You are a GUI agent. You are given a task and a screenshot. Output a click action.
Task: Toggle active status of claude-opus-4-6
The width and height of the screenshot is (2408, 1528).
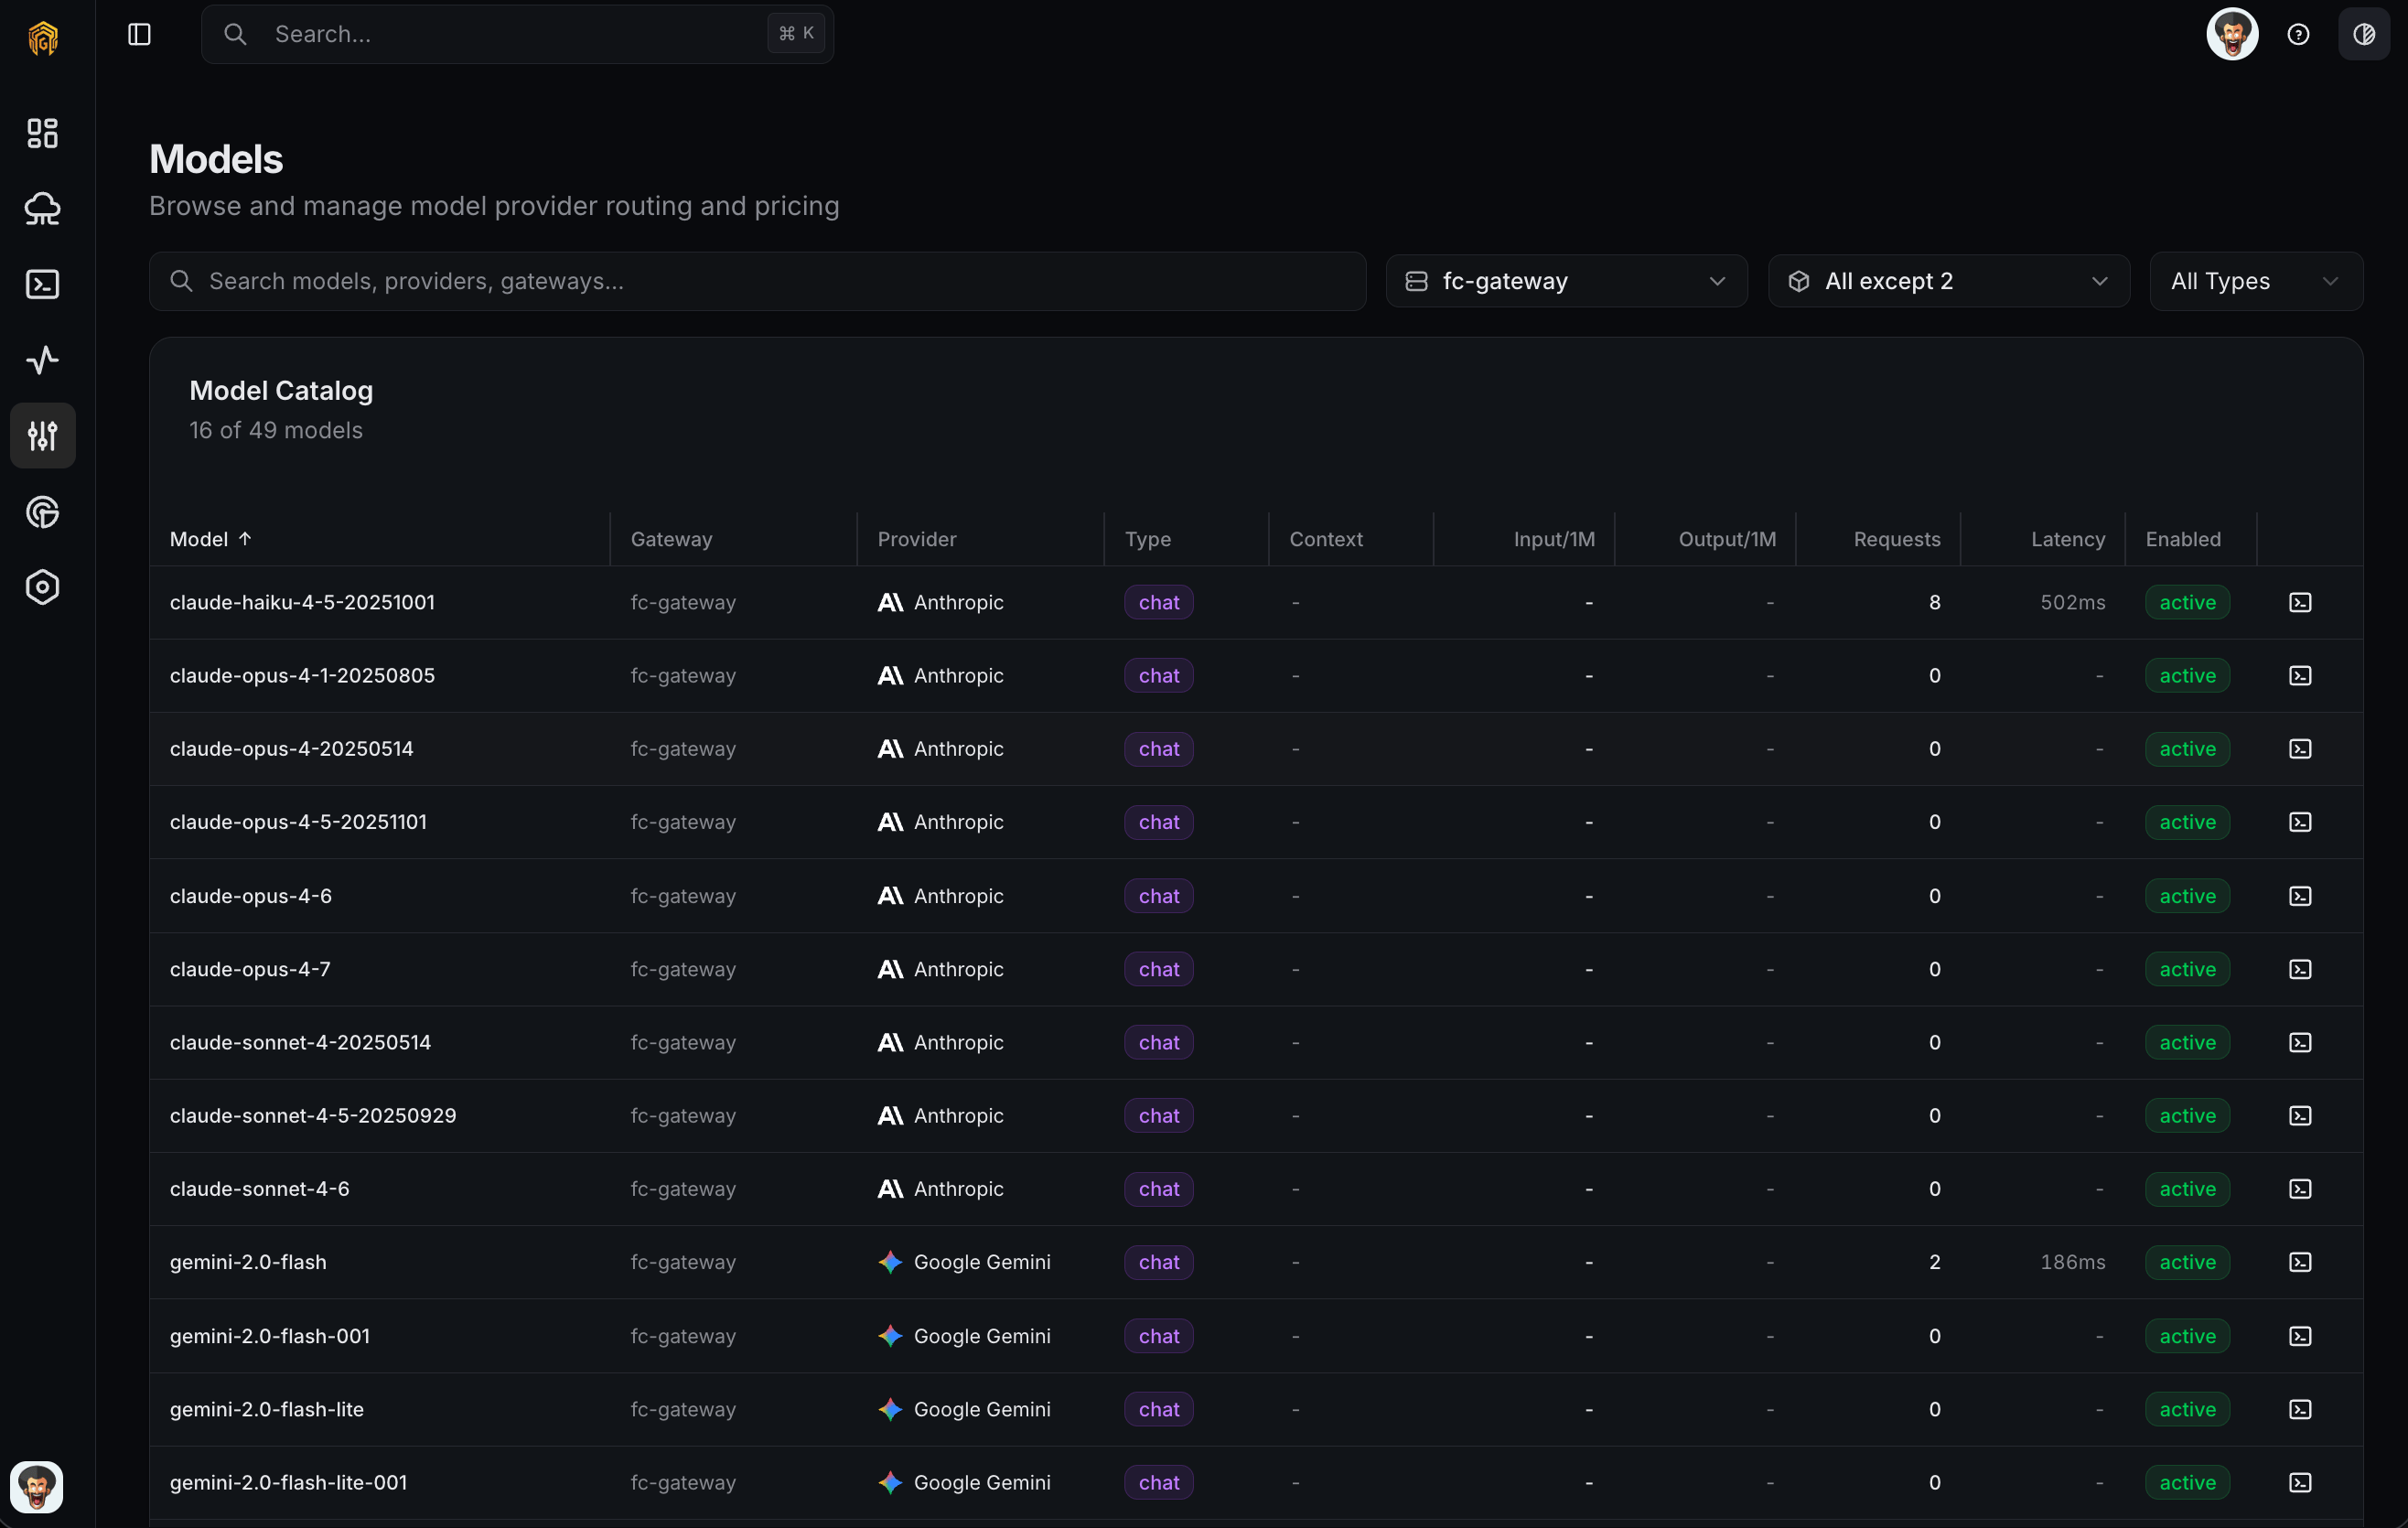tap(2186, 896)
